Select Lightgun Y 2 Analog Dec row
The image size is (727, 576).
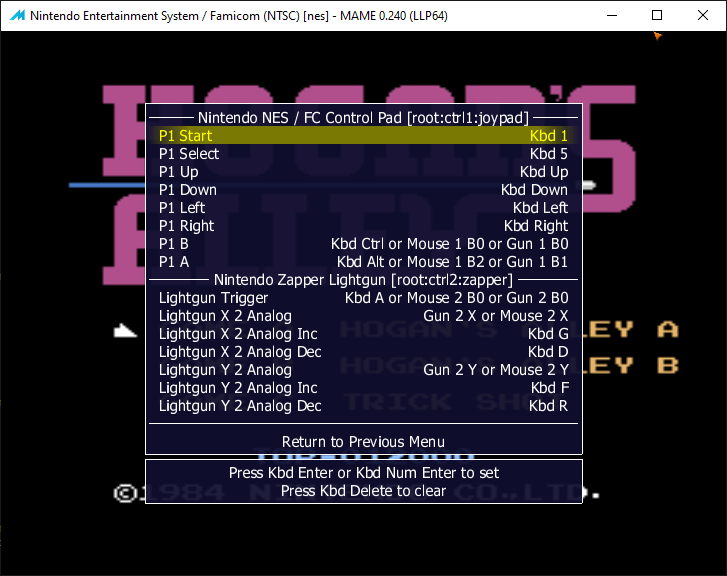[363, 406]
